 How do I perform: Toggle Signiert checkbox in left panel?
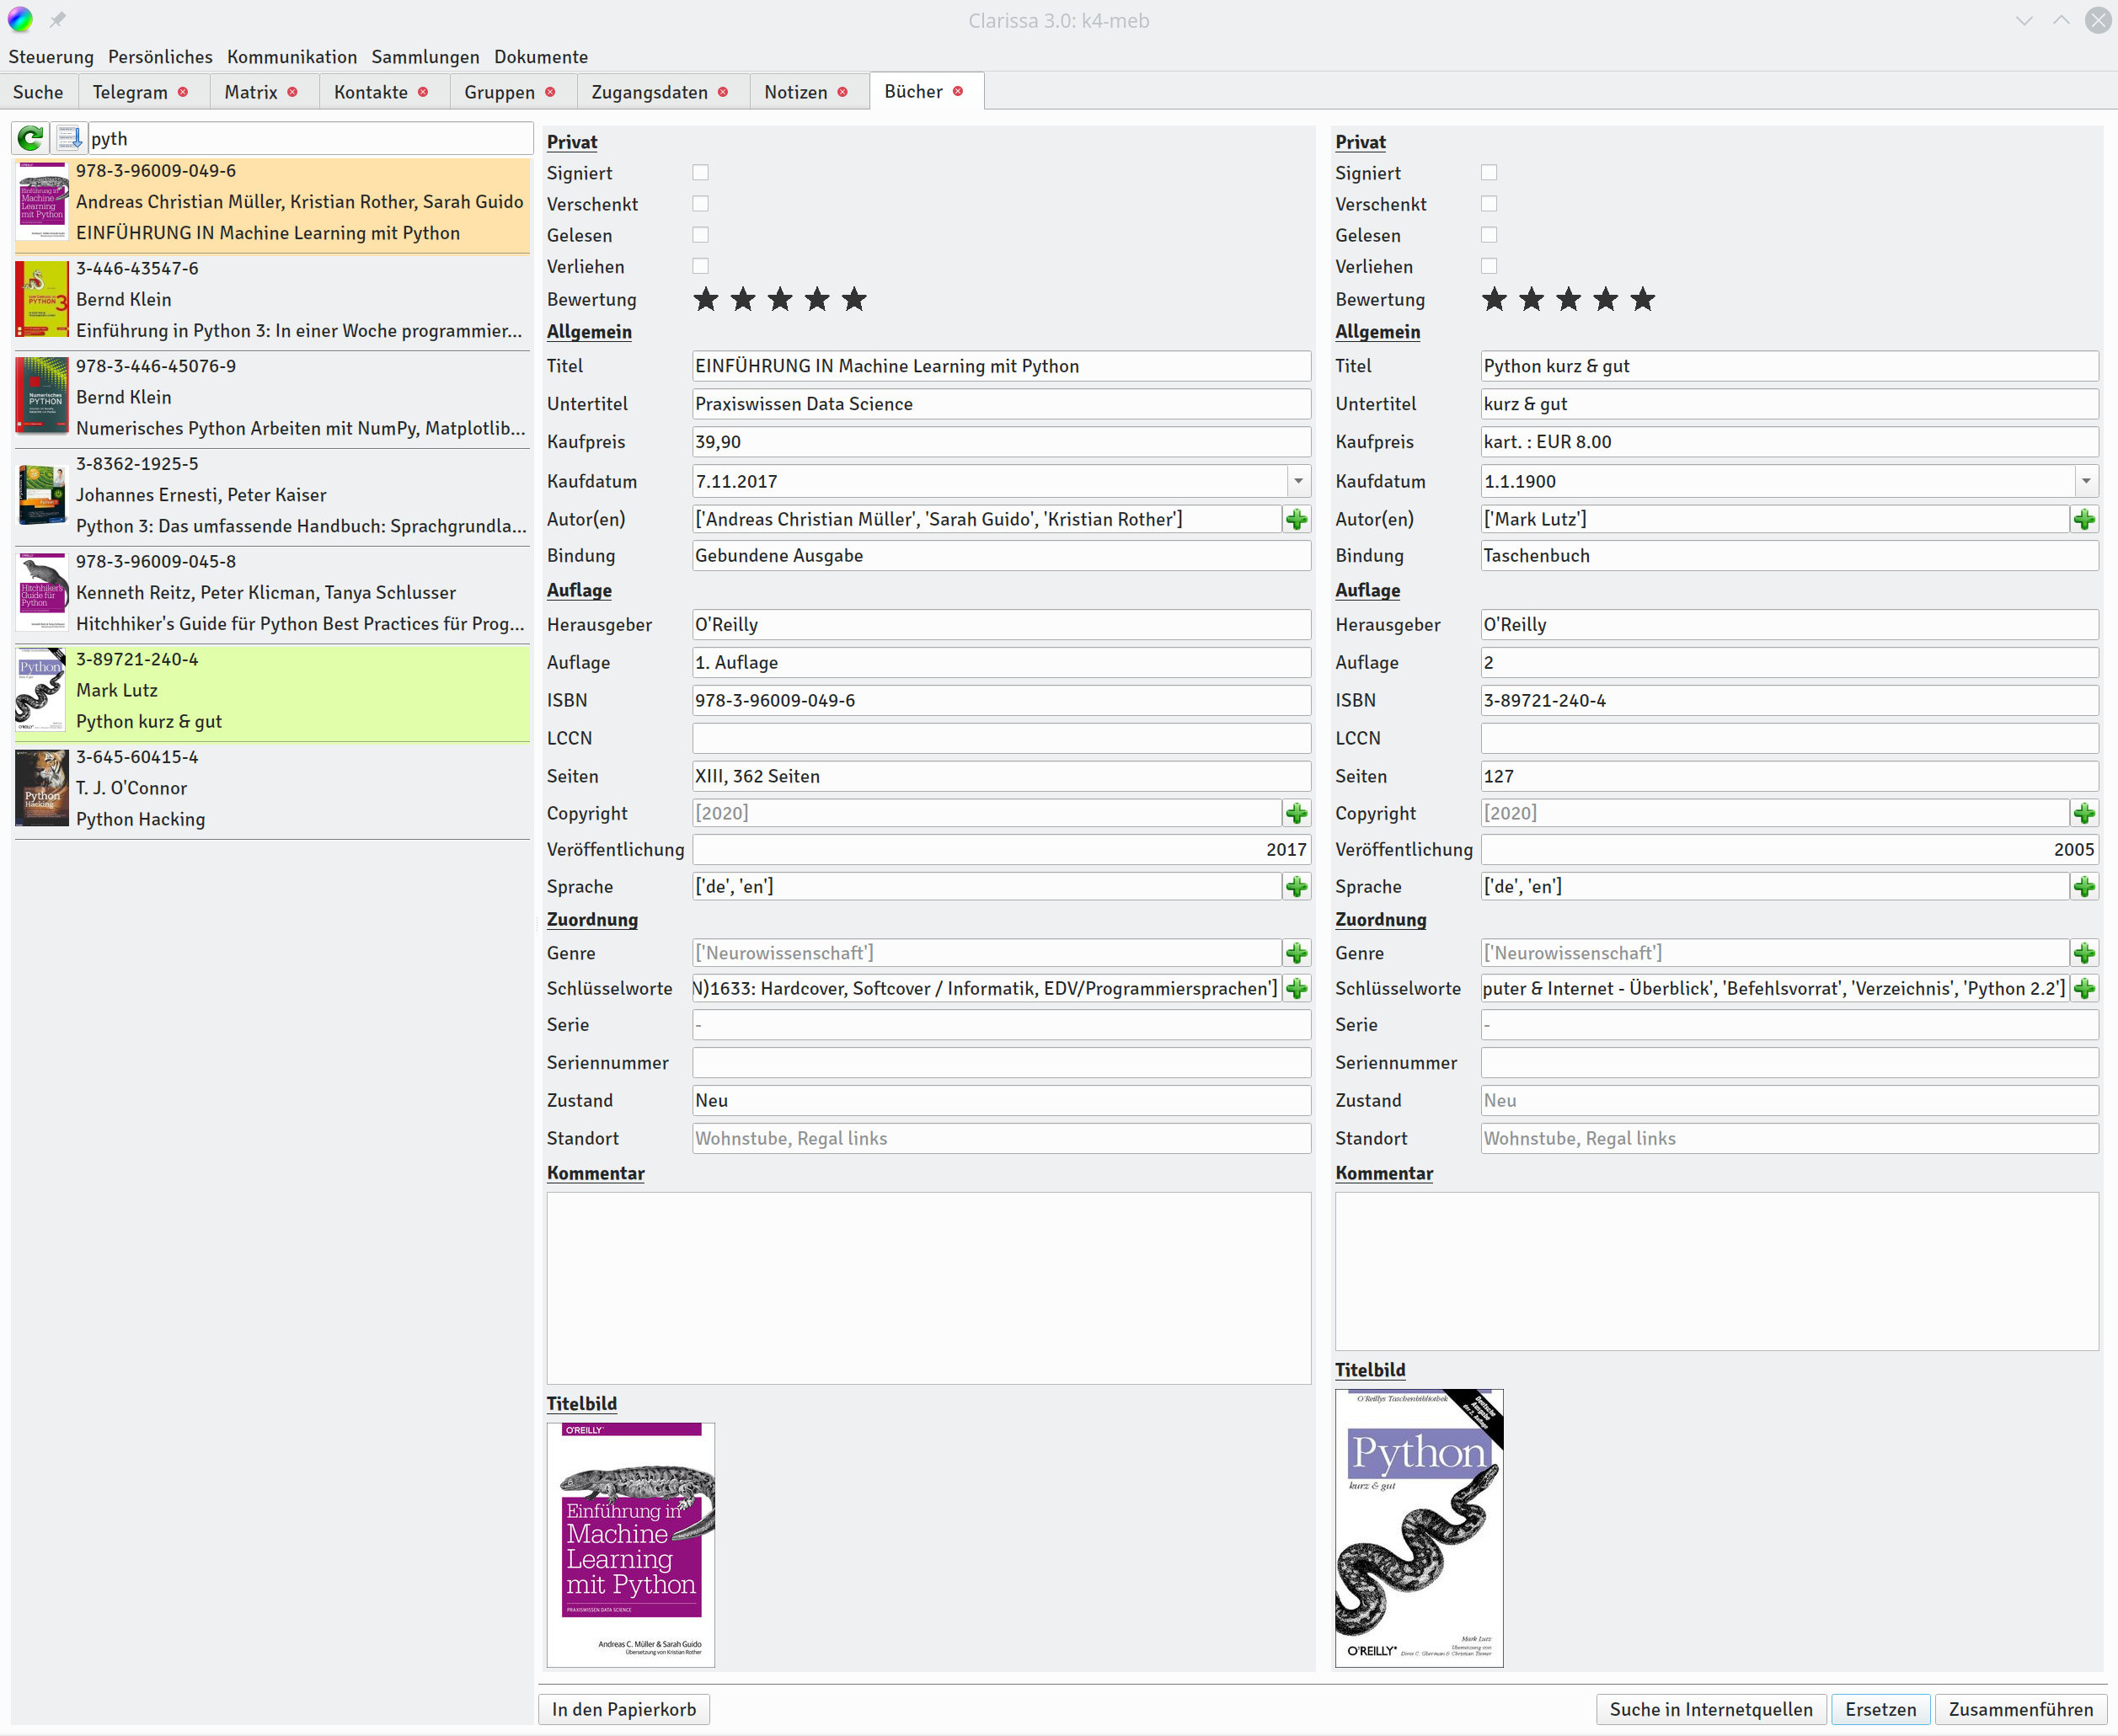click(x=701, y=173)
